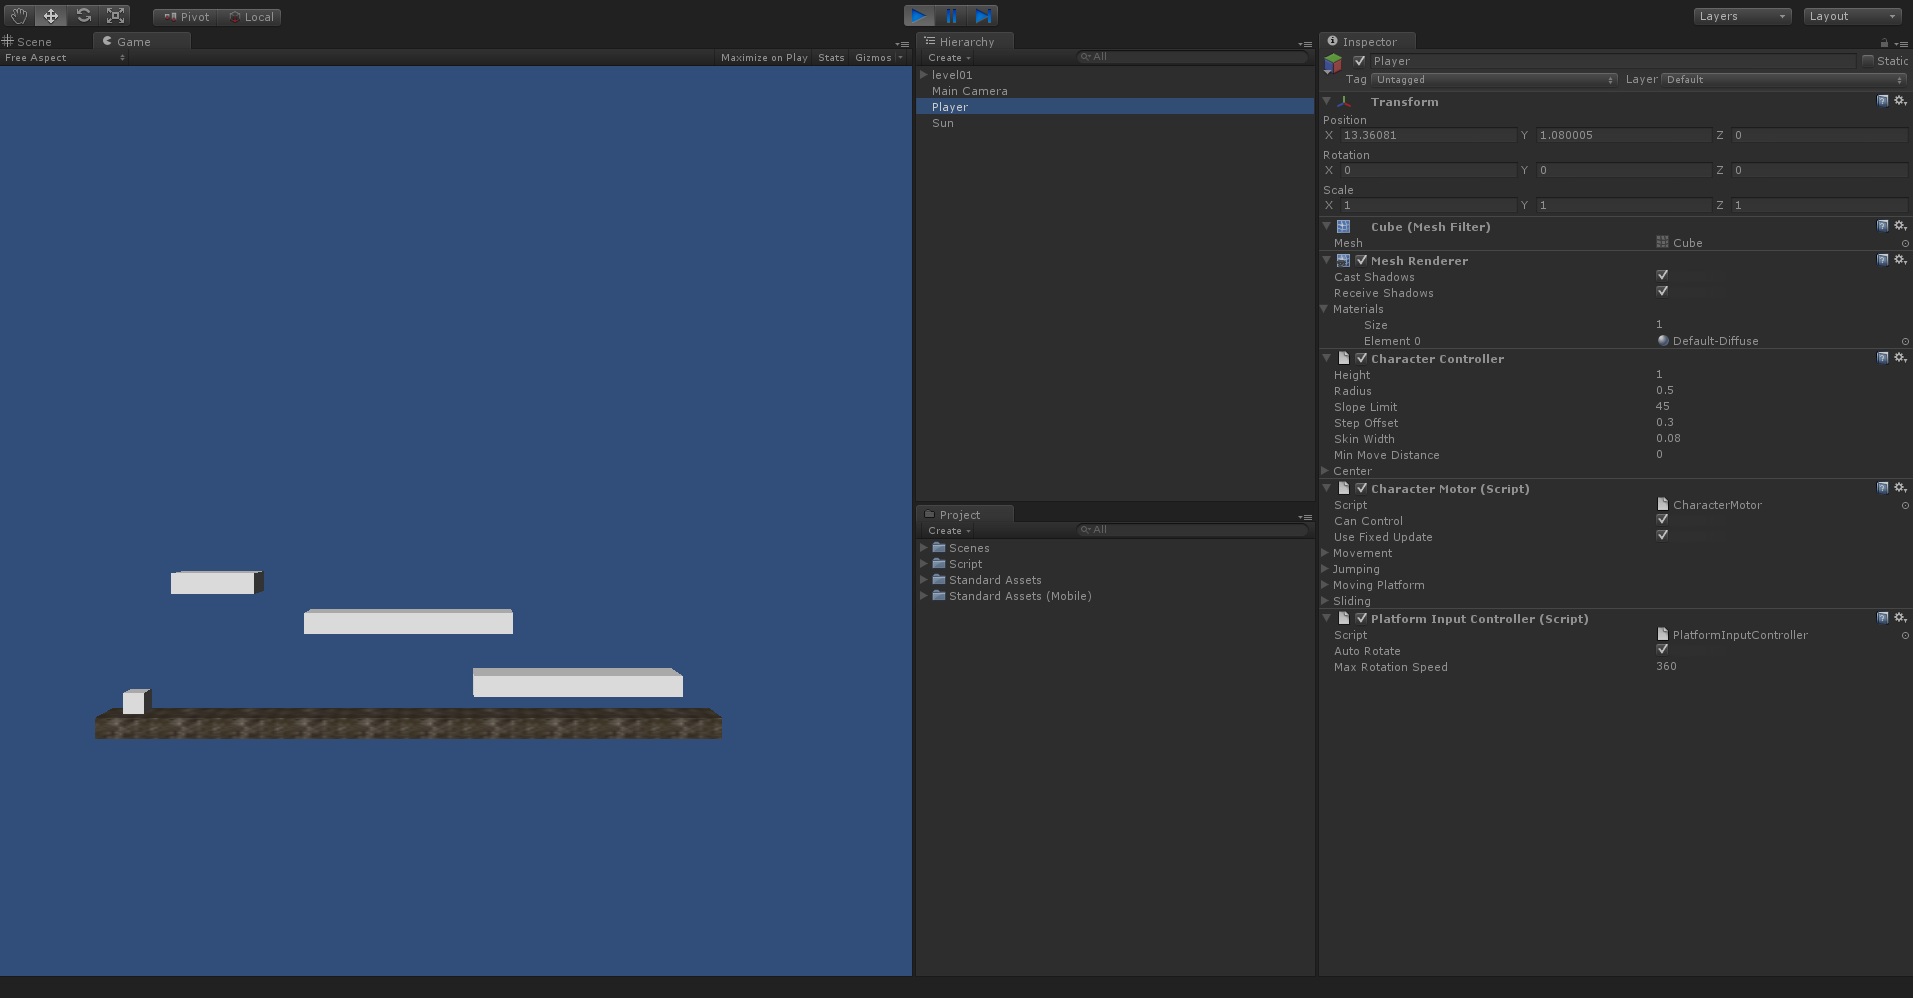Select the Scale tool
This screenshot has height=998, width=1920.
[x=116, y=16]
